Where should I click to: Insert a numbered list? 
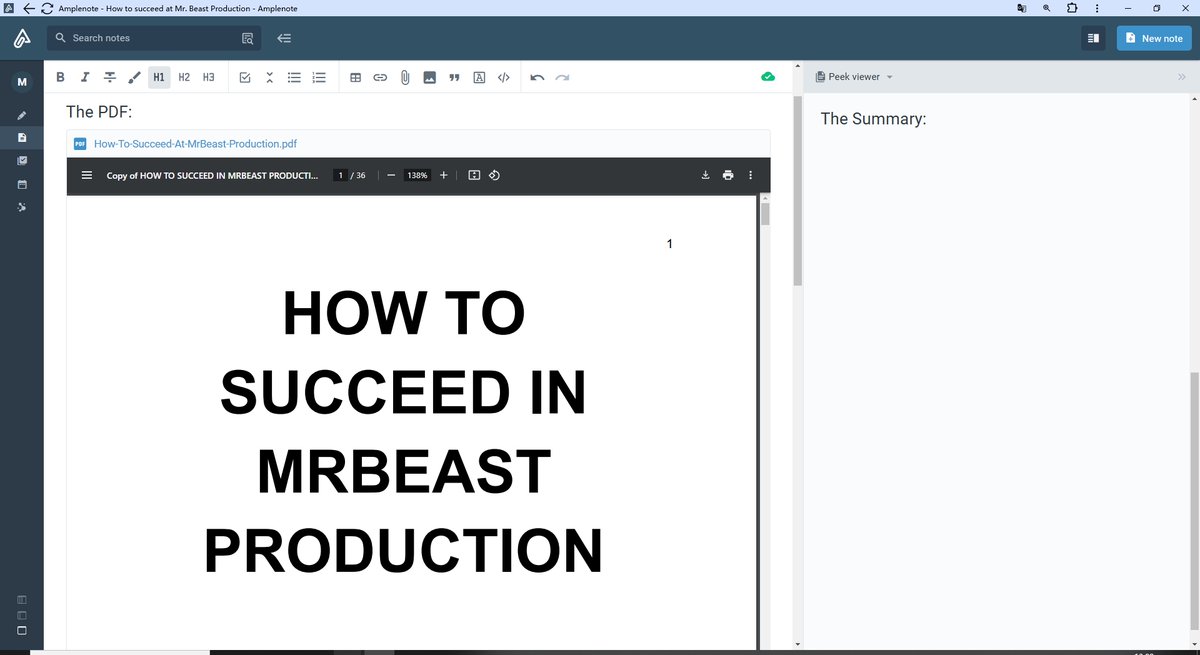click(x=319, y=77)
